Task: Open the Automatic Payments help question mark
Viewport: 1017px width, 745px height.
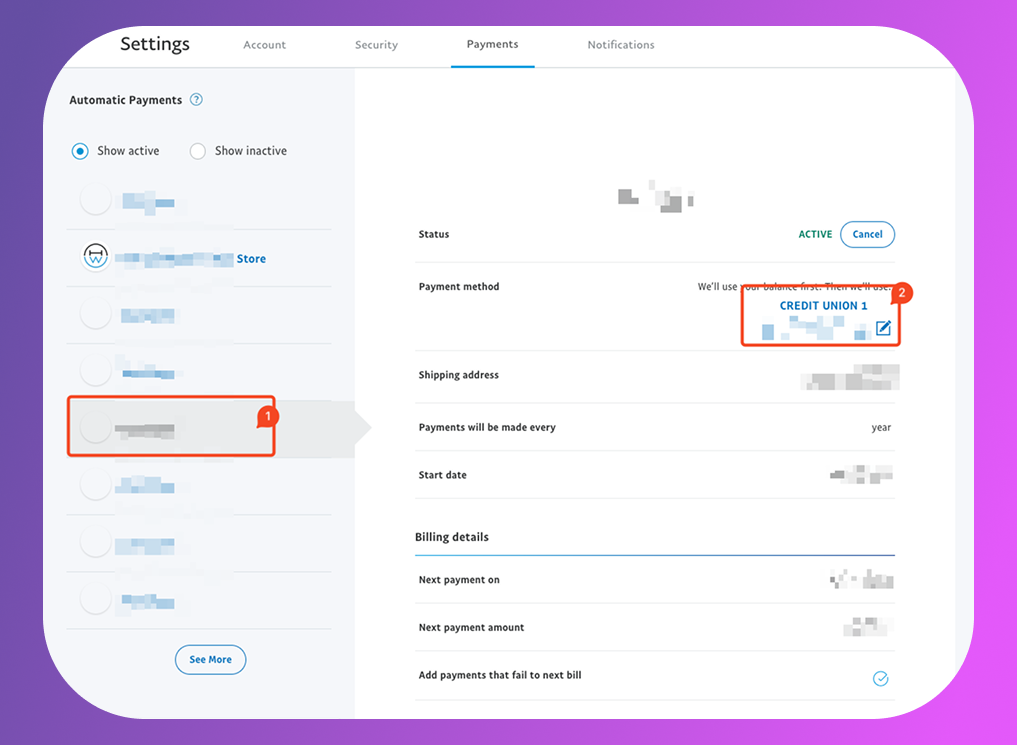Action: tap(196, 100)
